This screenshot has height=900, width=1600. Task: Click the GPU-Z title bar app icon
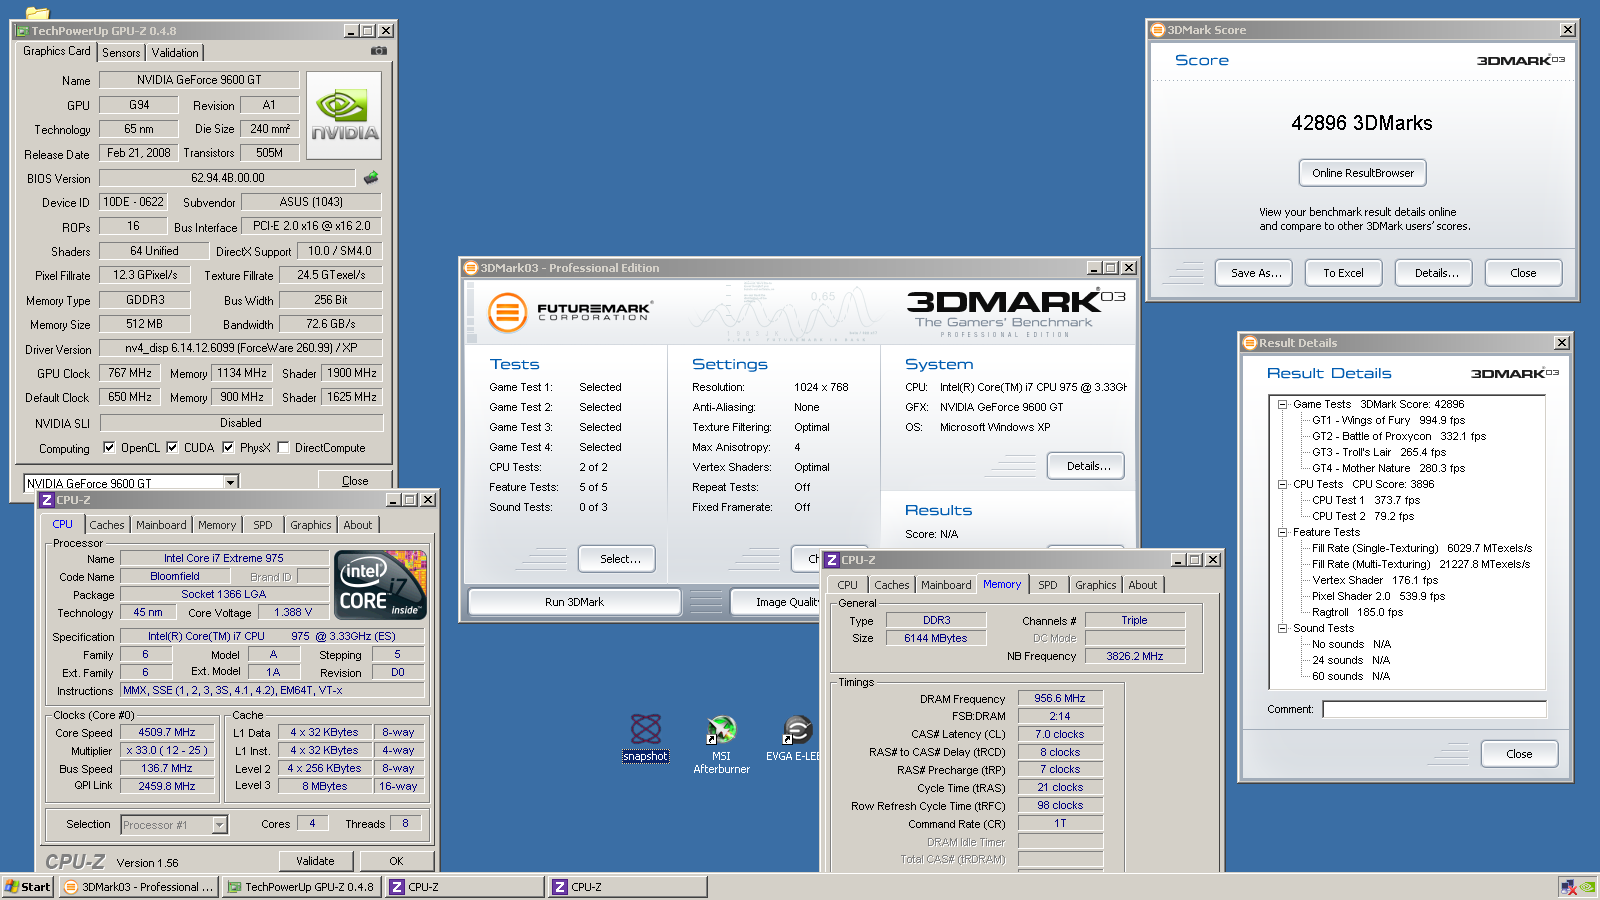(x=22, y=31)
